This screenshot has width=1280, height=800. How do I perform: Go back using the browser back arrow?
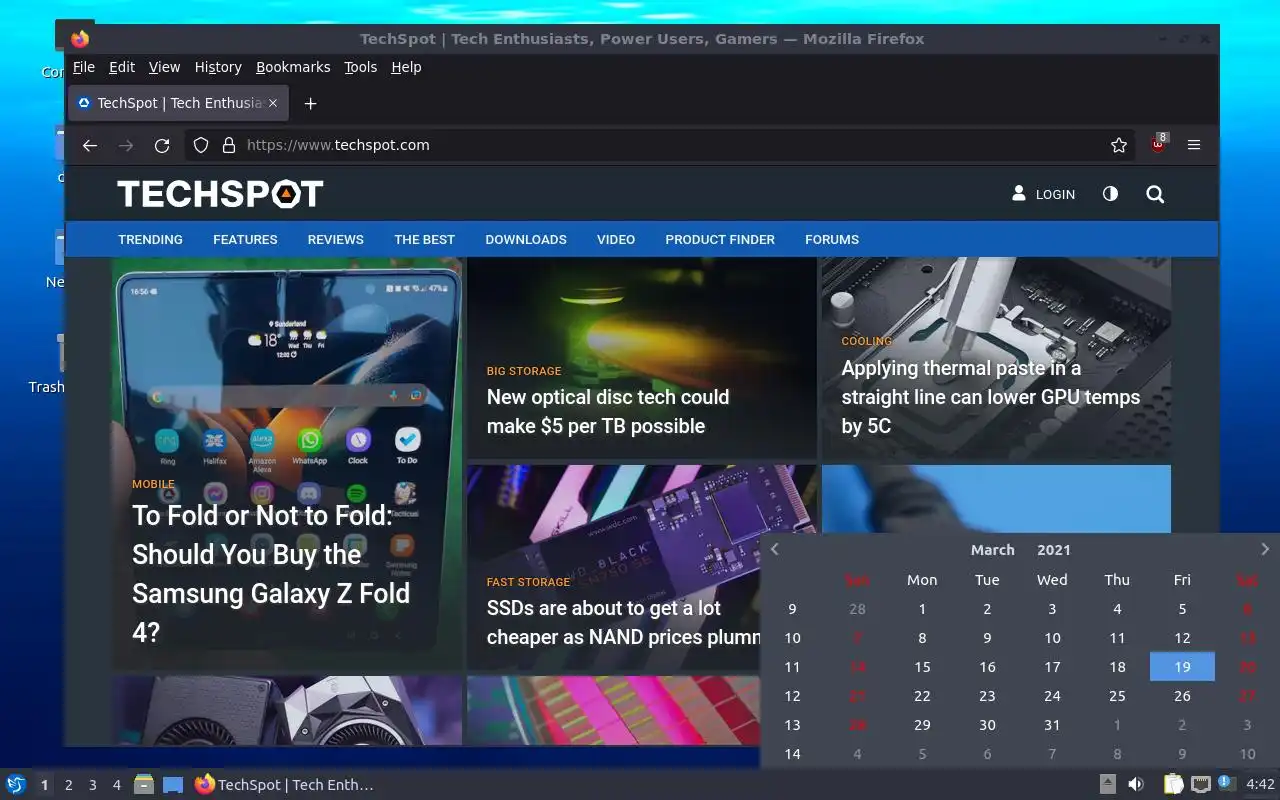click(90, 145)
